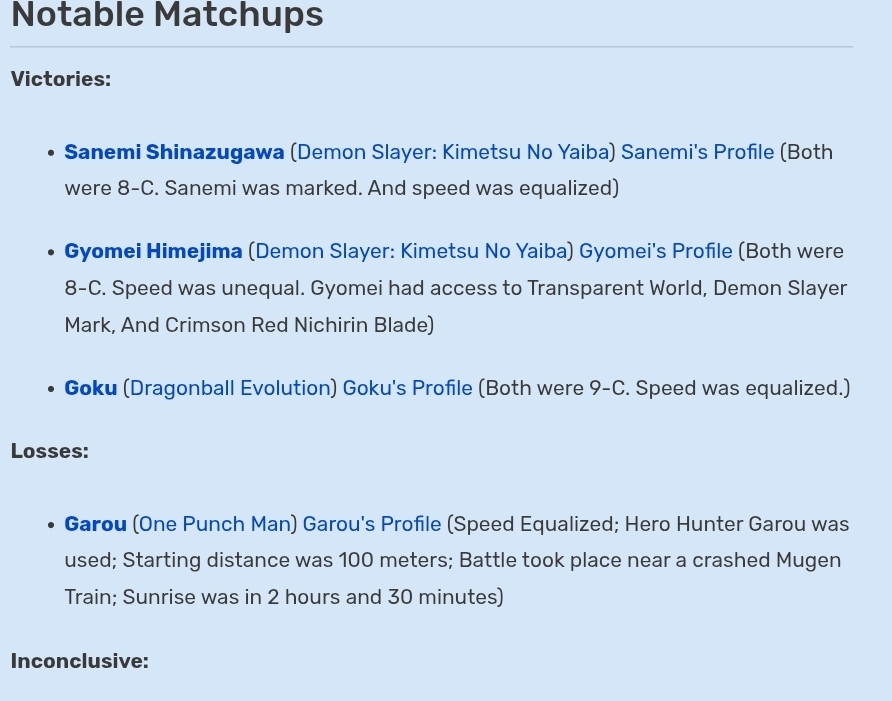Open the Goku character link
Image resolution: width=892 pixels, height=701 pixels.
(90, 388)
